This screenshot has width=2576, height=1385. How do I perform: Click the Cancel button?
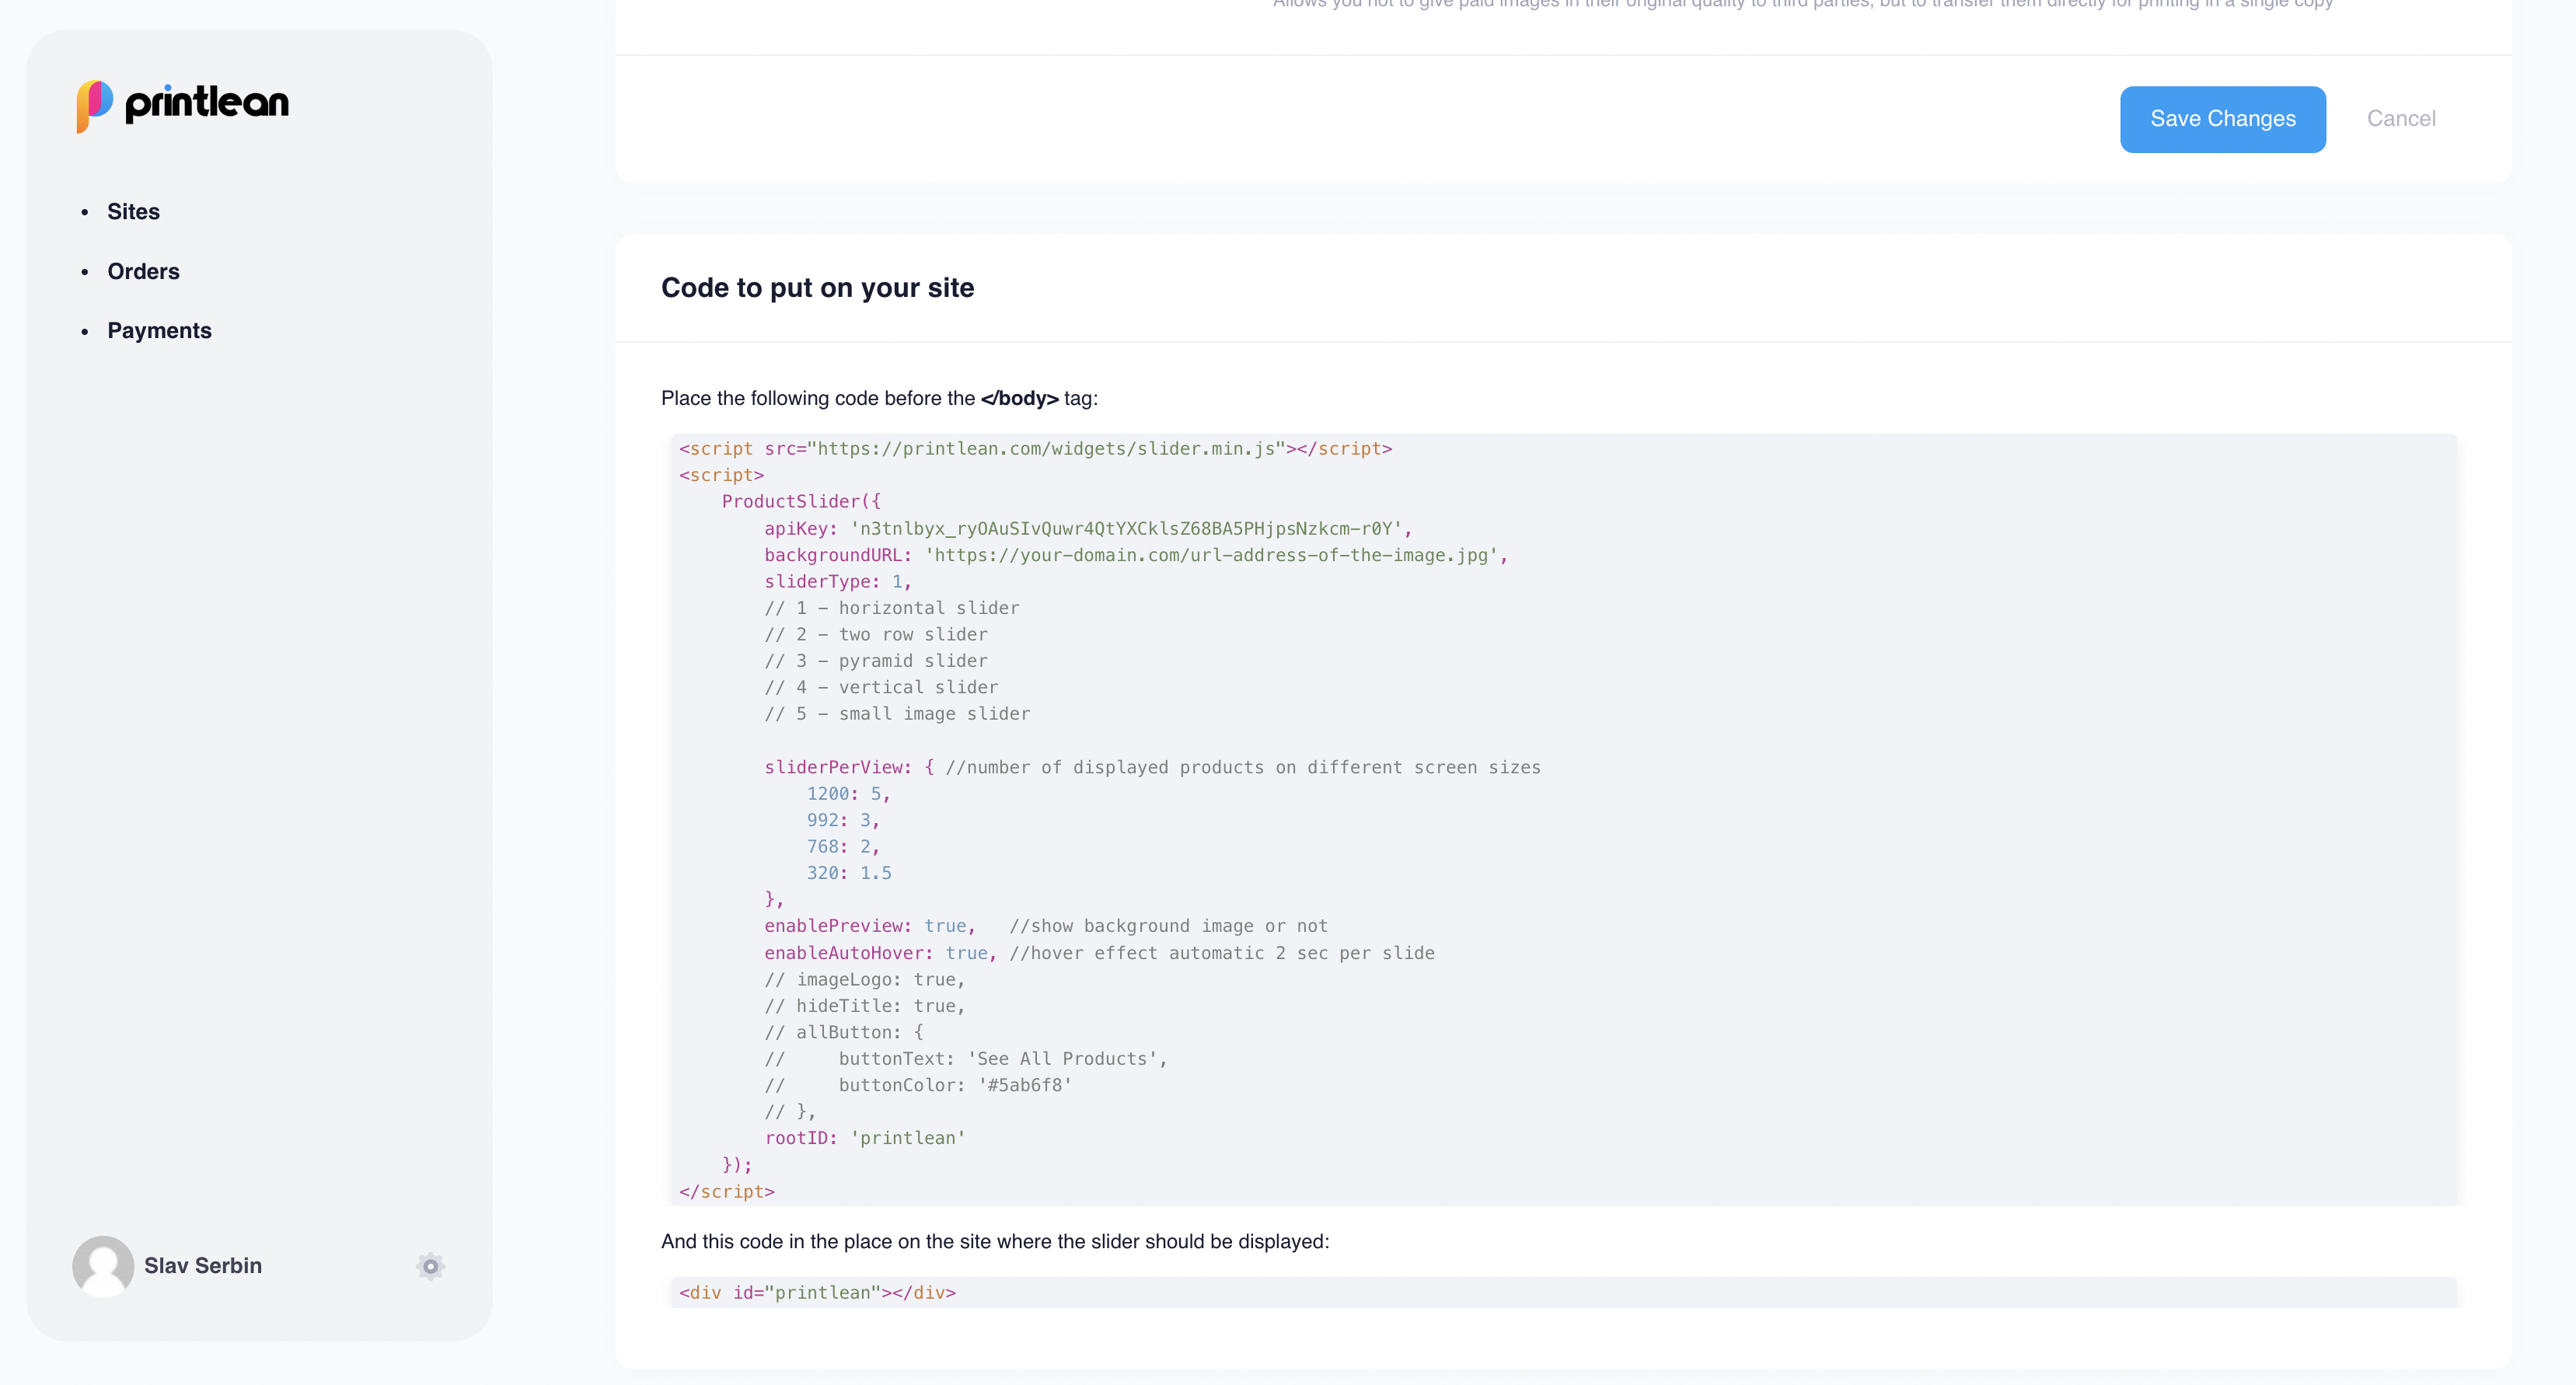tap(2400, 119)
